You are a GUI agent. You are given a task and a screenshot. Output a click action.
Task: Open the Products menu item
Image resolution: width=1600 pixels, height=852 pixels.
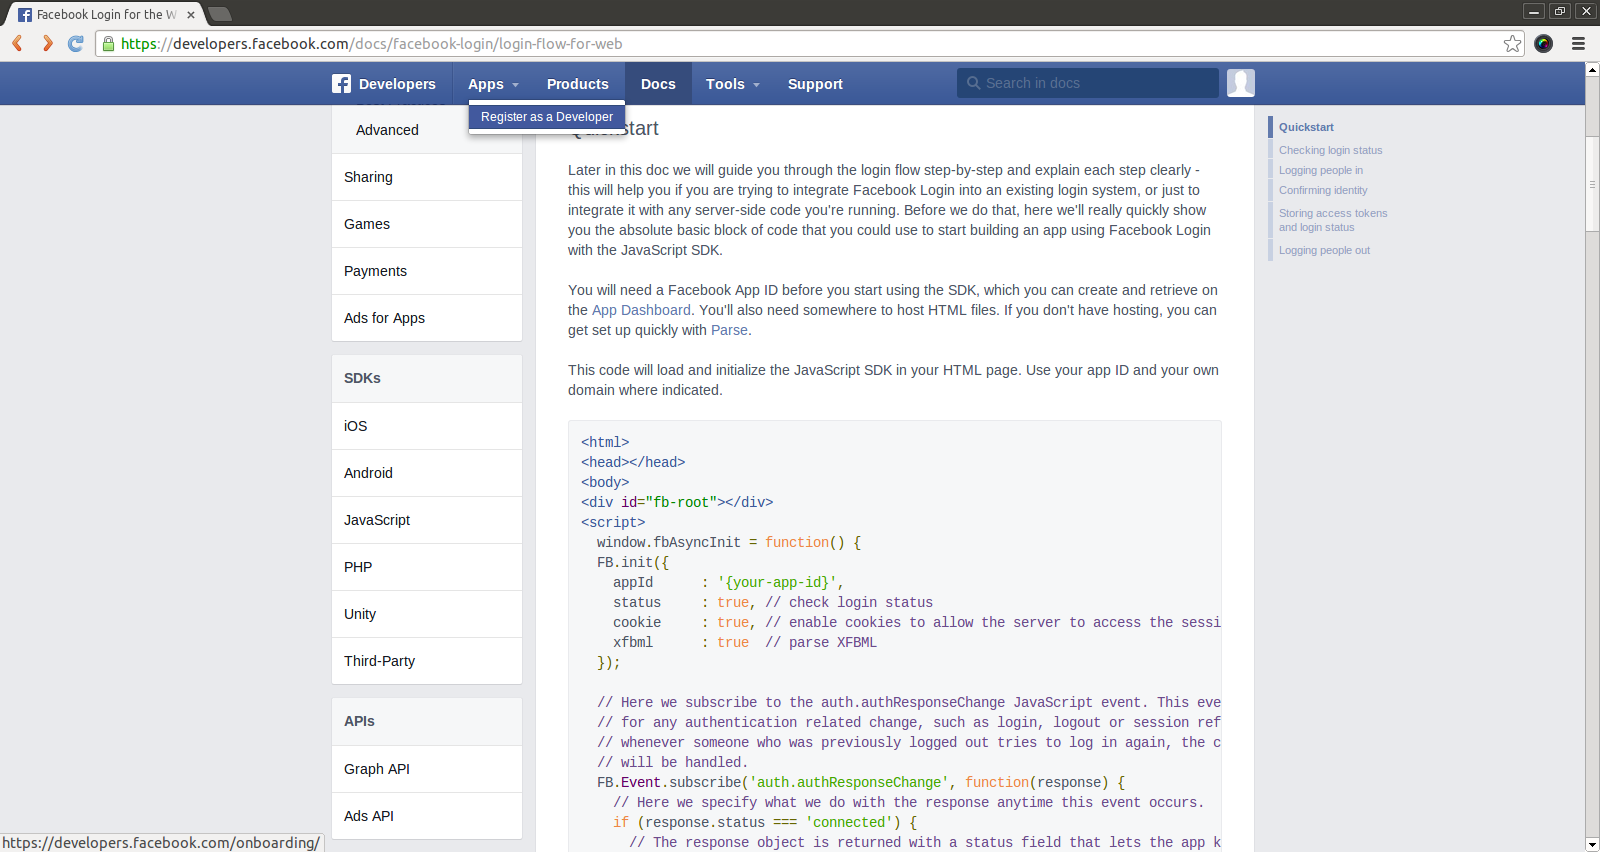(x=578, y=84)
